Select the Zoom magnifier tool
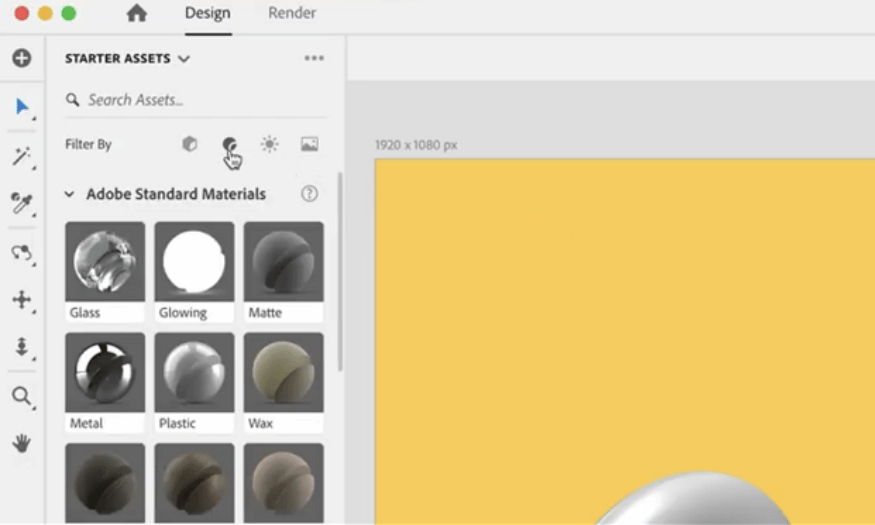Screen dimensions: 875x525 (x=22, y=396)
